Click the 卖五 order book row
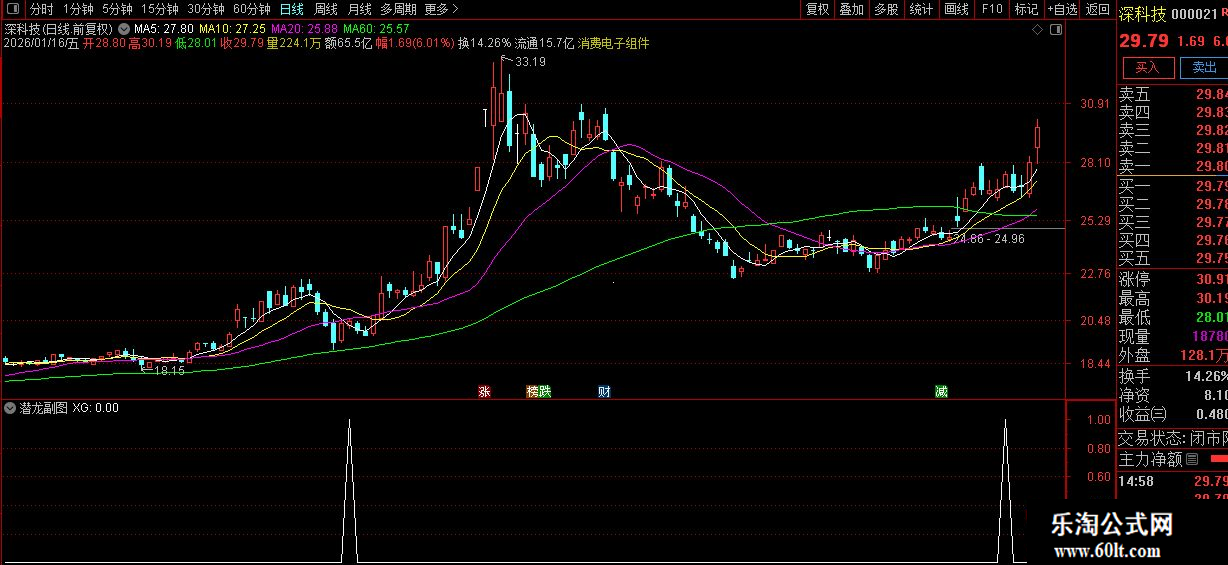Screen dimensions: 1228x565 point(1172,94)
